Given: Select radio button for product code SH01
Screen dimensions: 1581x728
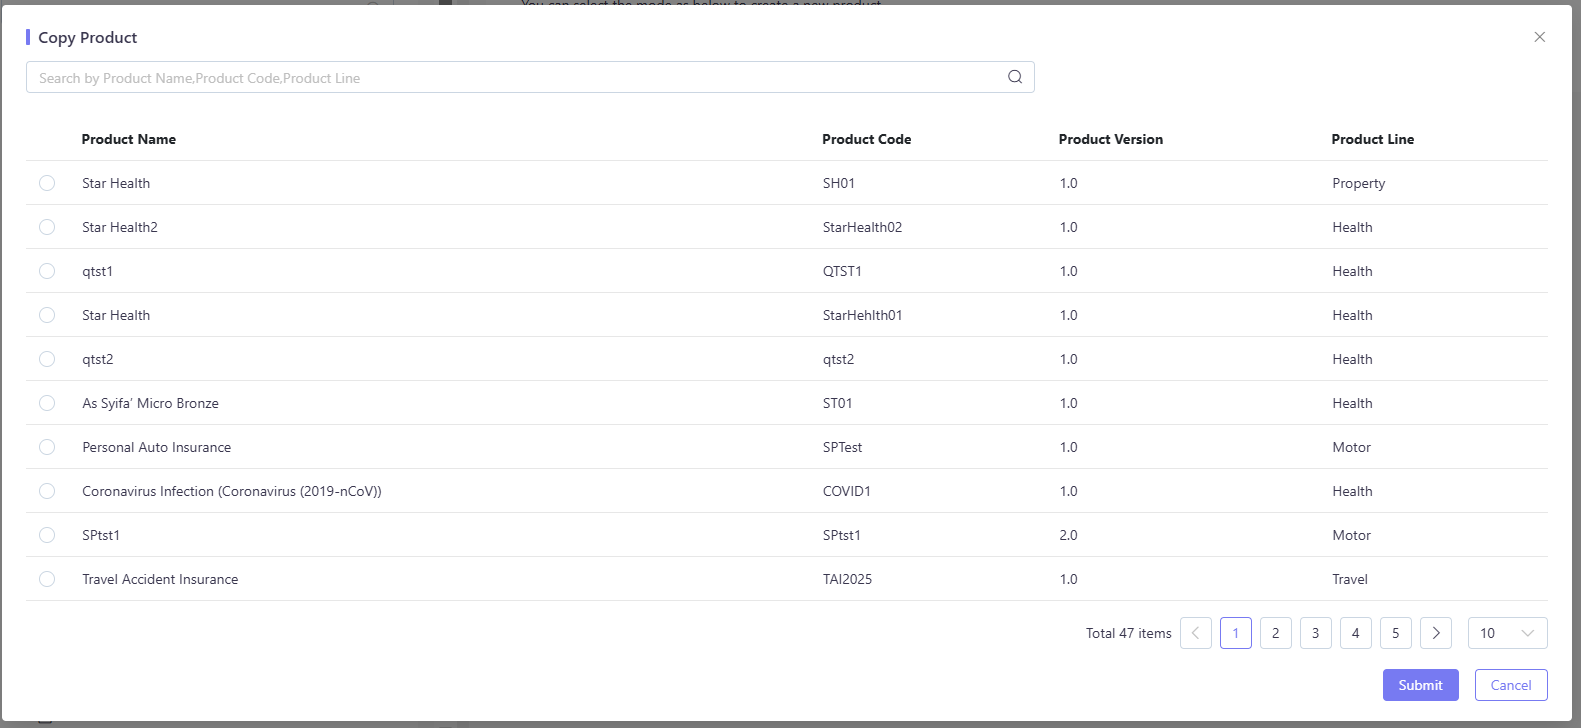Looking at the screenshot, I should click(47, 183).
